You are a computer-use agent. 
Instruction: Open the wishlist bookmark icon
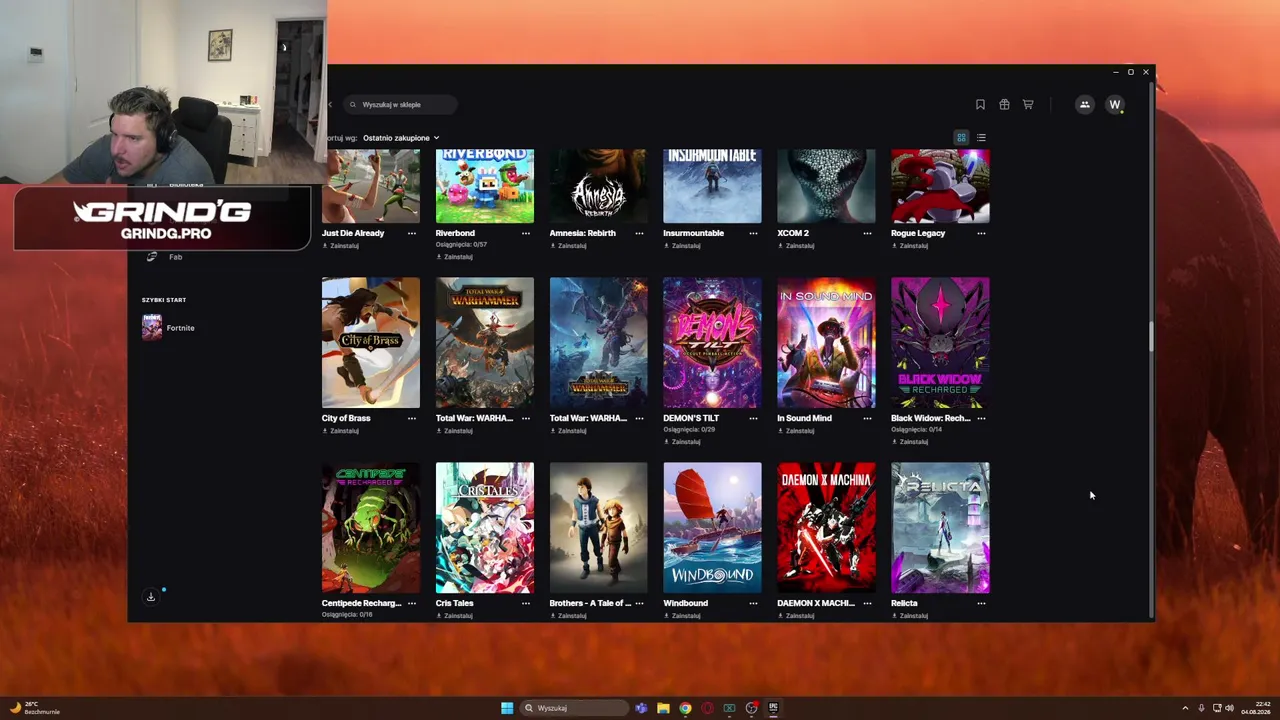980,104
